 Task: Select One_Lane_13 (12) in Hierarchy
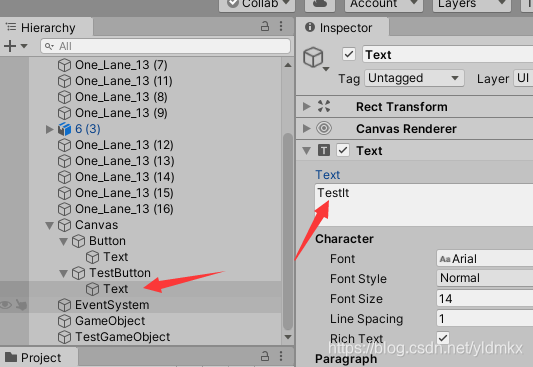tap(124, 145)
